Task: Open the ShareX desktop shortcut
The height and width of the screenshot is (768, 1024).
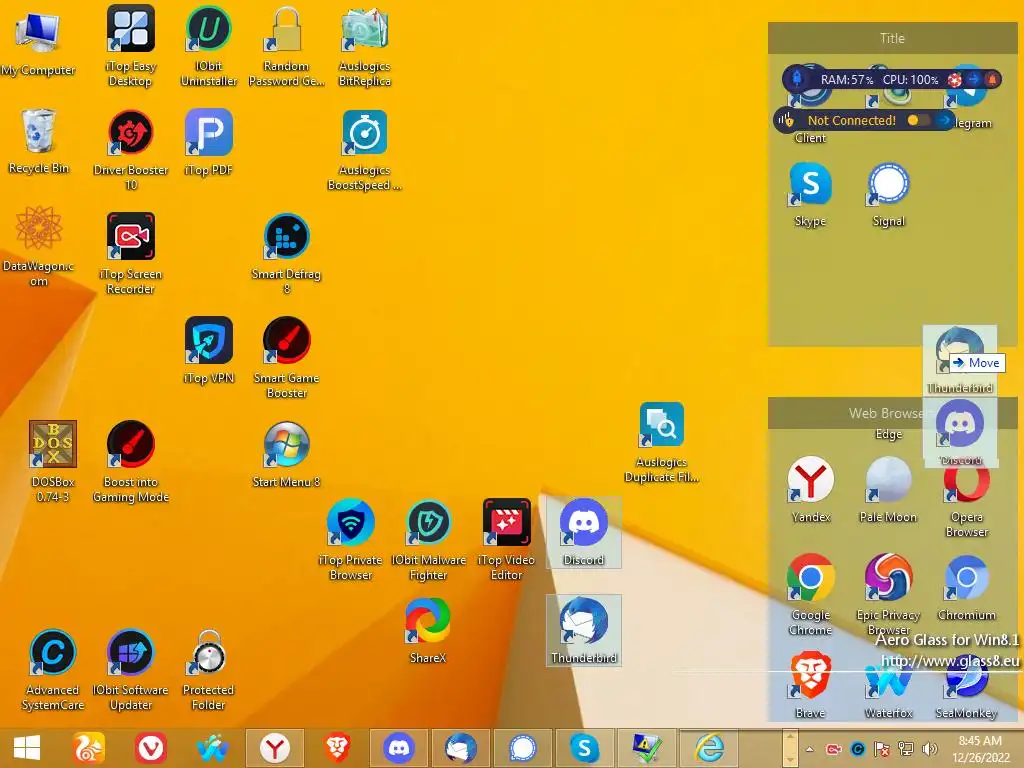Action: 428,630
